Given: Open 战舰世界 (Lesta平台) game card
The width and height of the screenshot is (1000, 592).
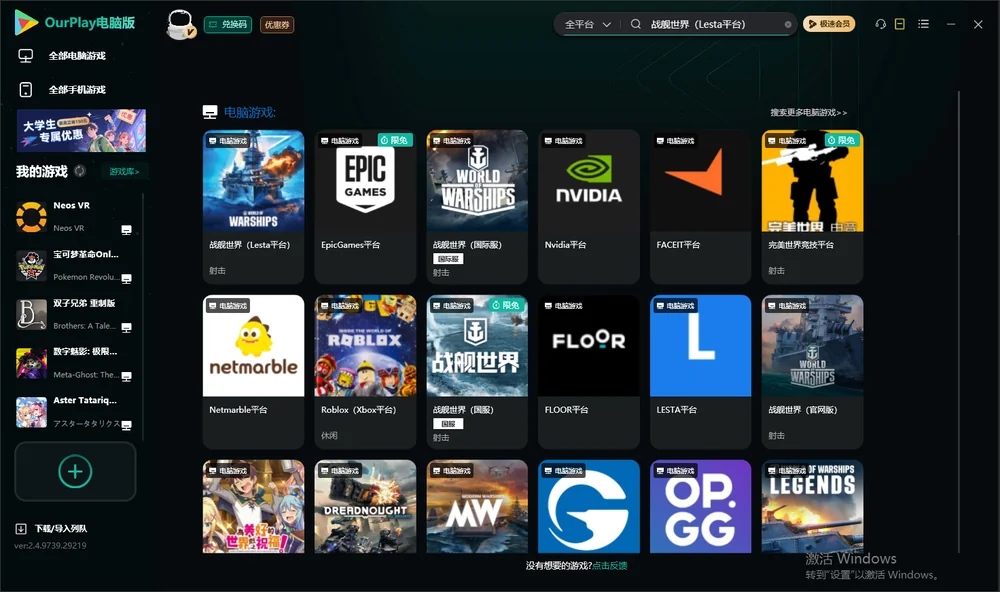Looking at the screenshot, I should 253,207.
